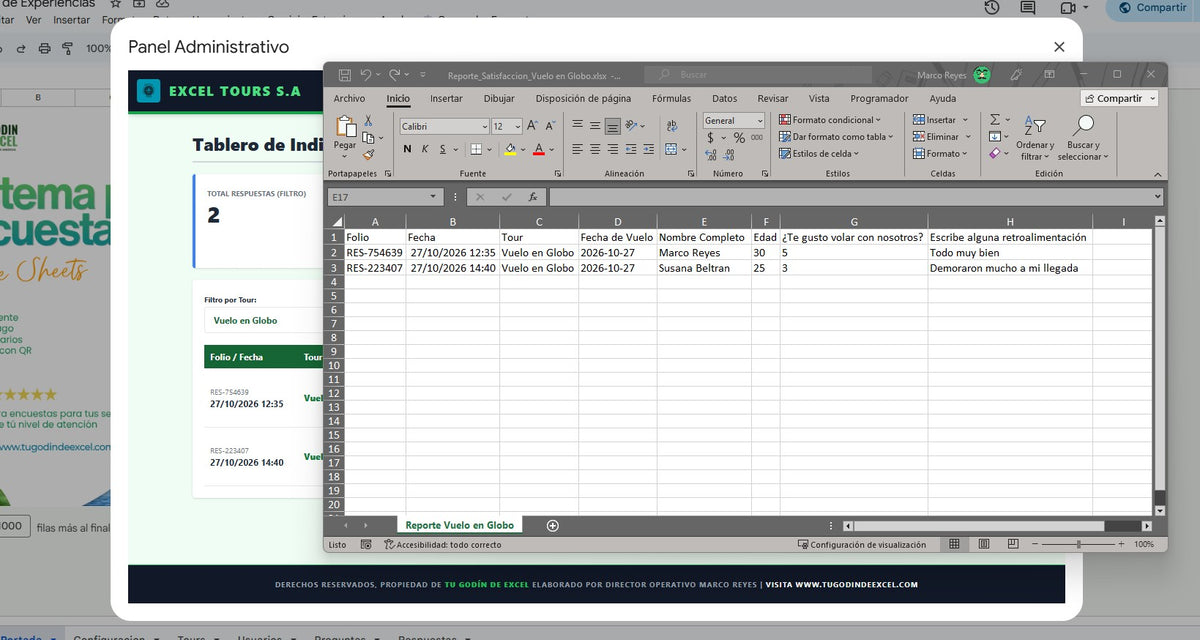The width and height of the screenshot is (1200, 640).
Task: Click the red font color swatch button
Action: 538,149
